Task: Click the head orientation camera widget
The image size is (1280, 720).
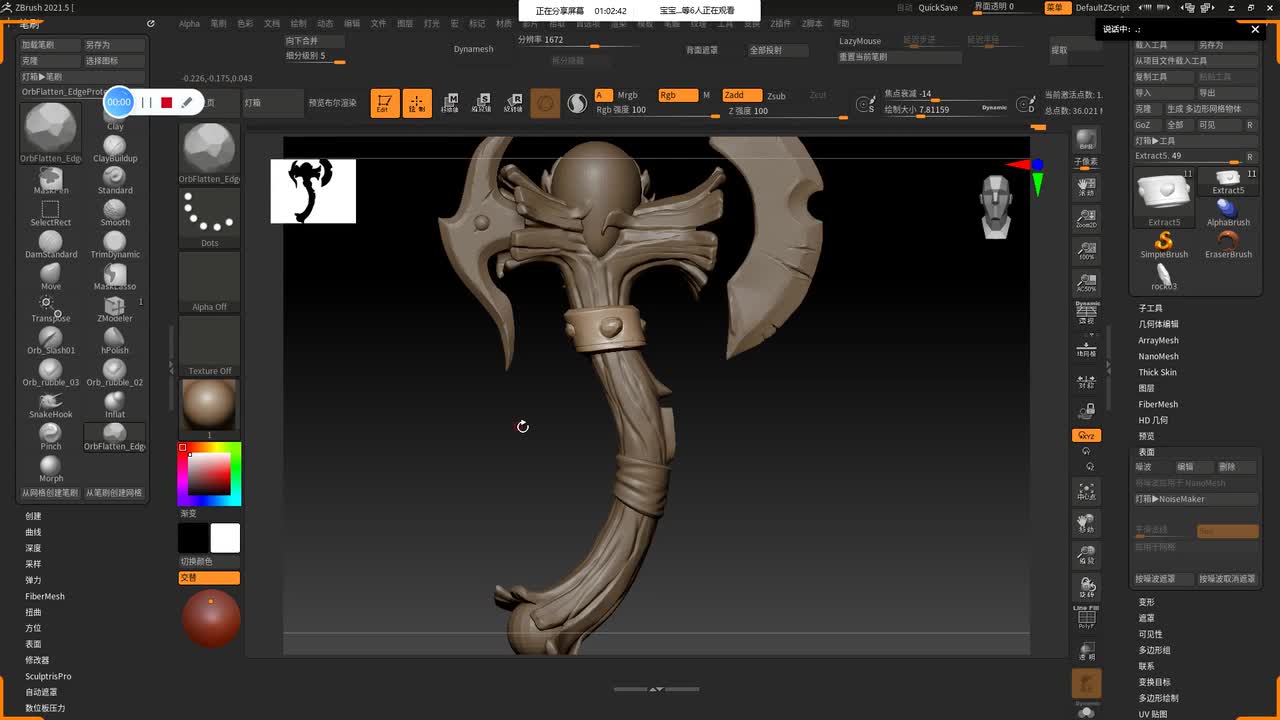Action: click(x=996, y=207)
